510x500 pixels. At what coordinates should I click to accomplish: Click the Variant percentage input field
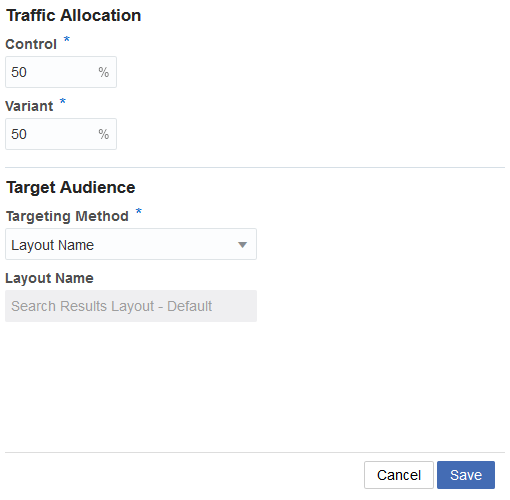tap(61, 134)
